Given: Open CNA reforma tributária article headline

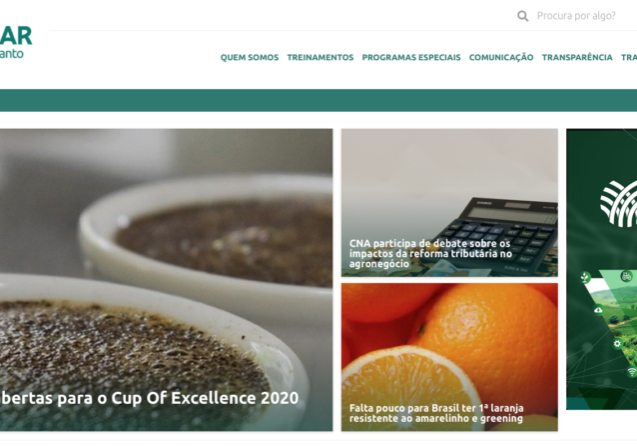Looking at the screenshot, I should 431,253.
